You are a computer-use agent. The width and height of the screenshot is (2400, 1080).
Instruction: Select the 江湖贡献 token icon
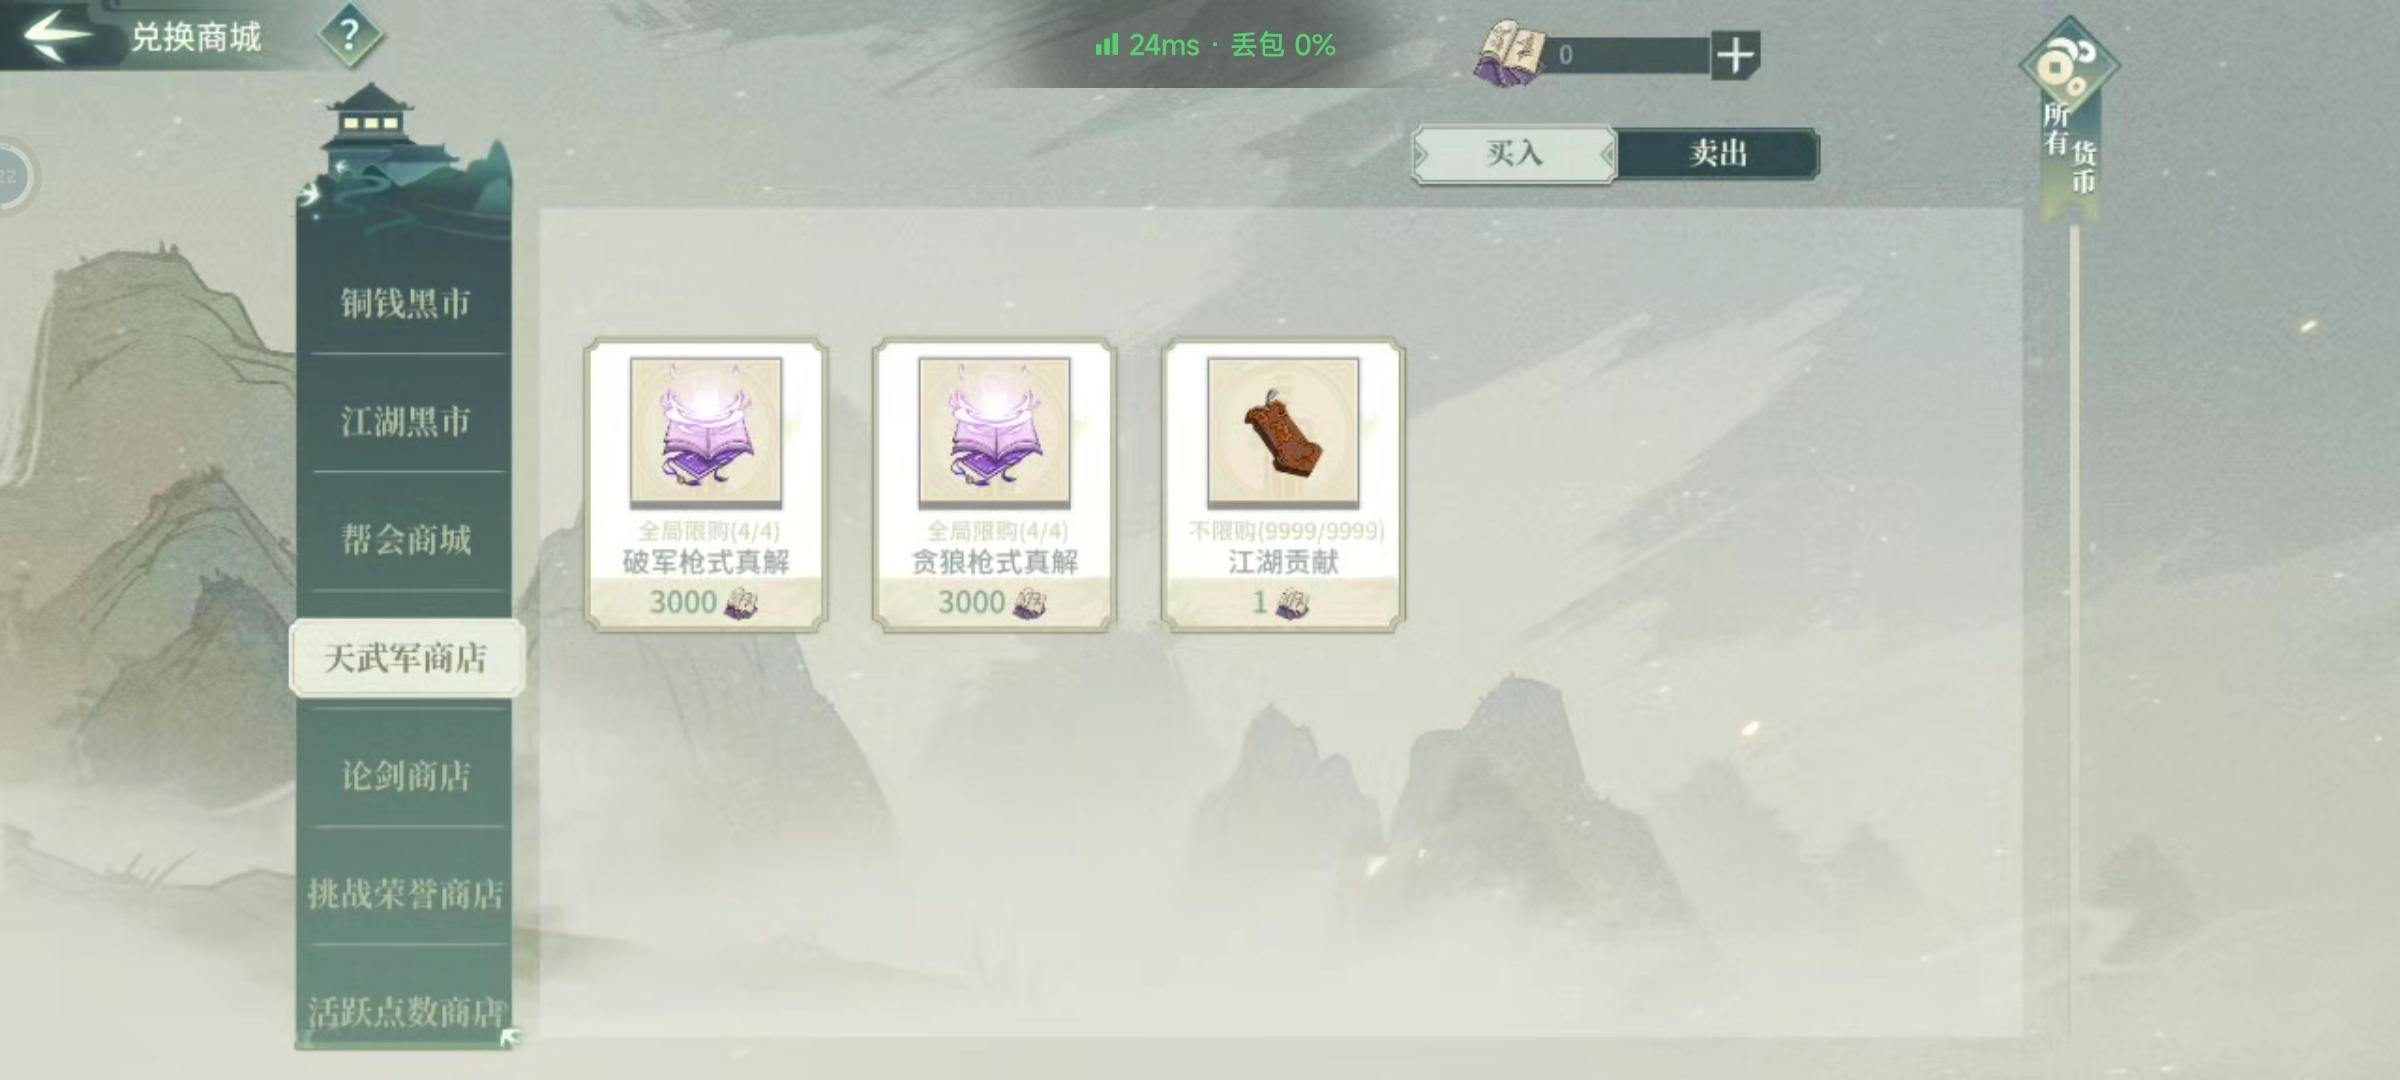pos(1283,432)
